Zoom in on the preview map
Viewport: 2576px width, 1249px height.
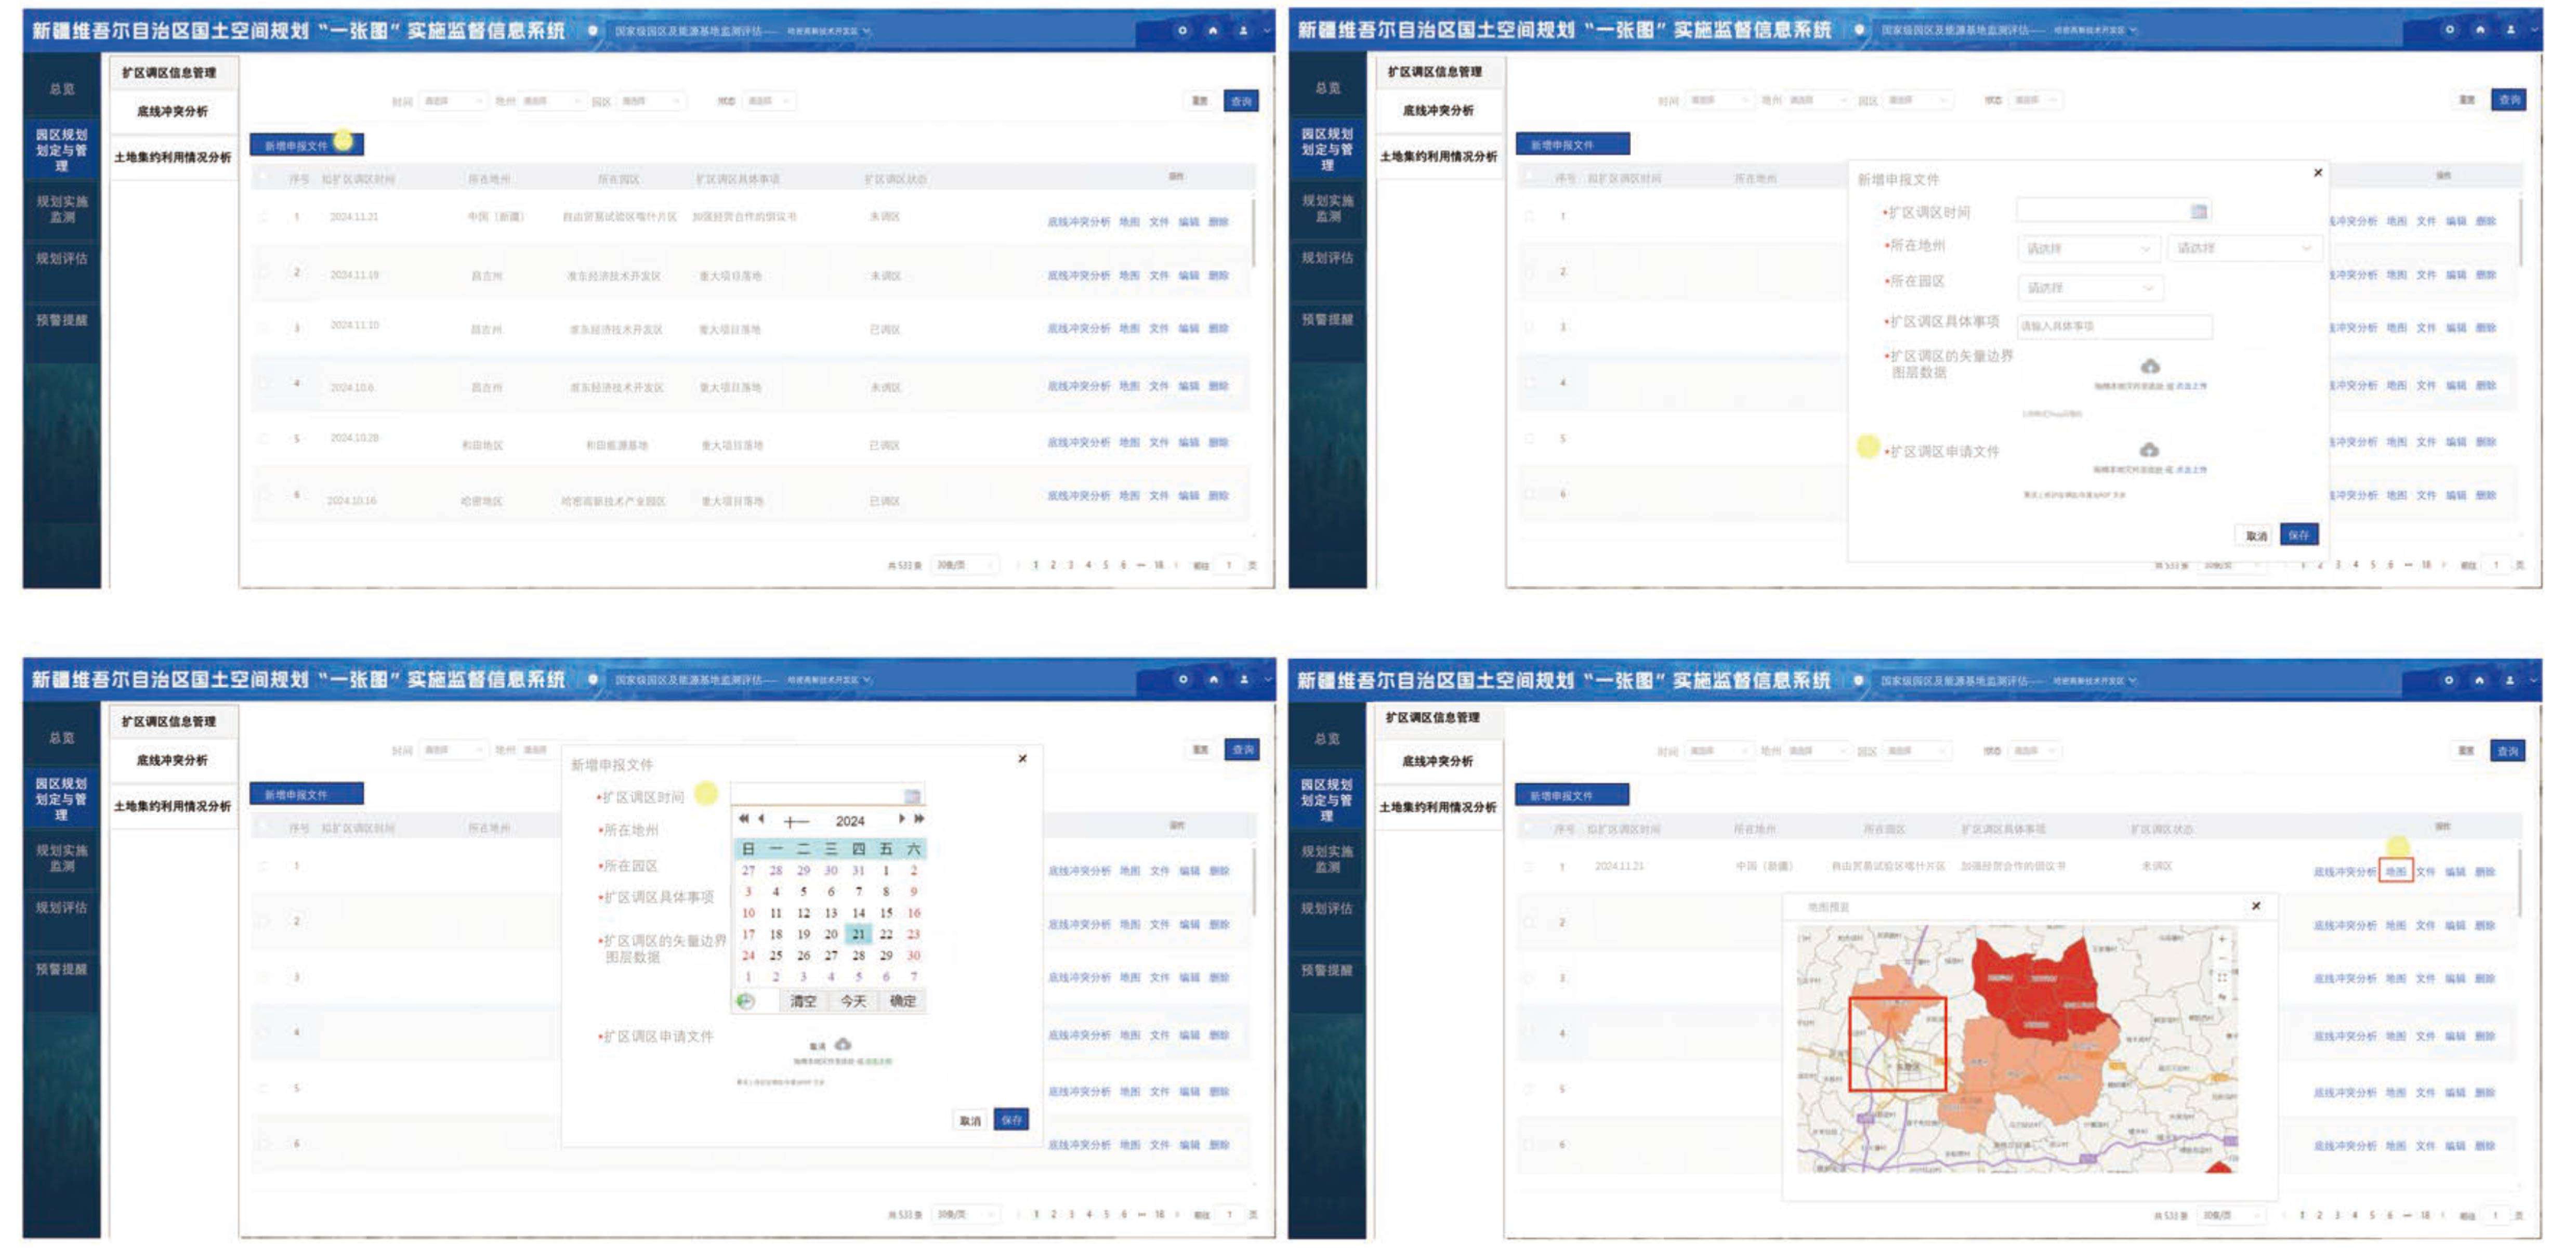pyautogui.click(x=2222, y=939)
